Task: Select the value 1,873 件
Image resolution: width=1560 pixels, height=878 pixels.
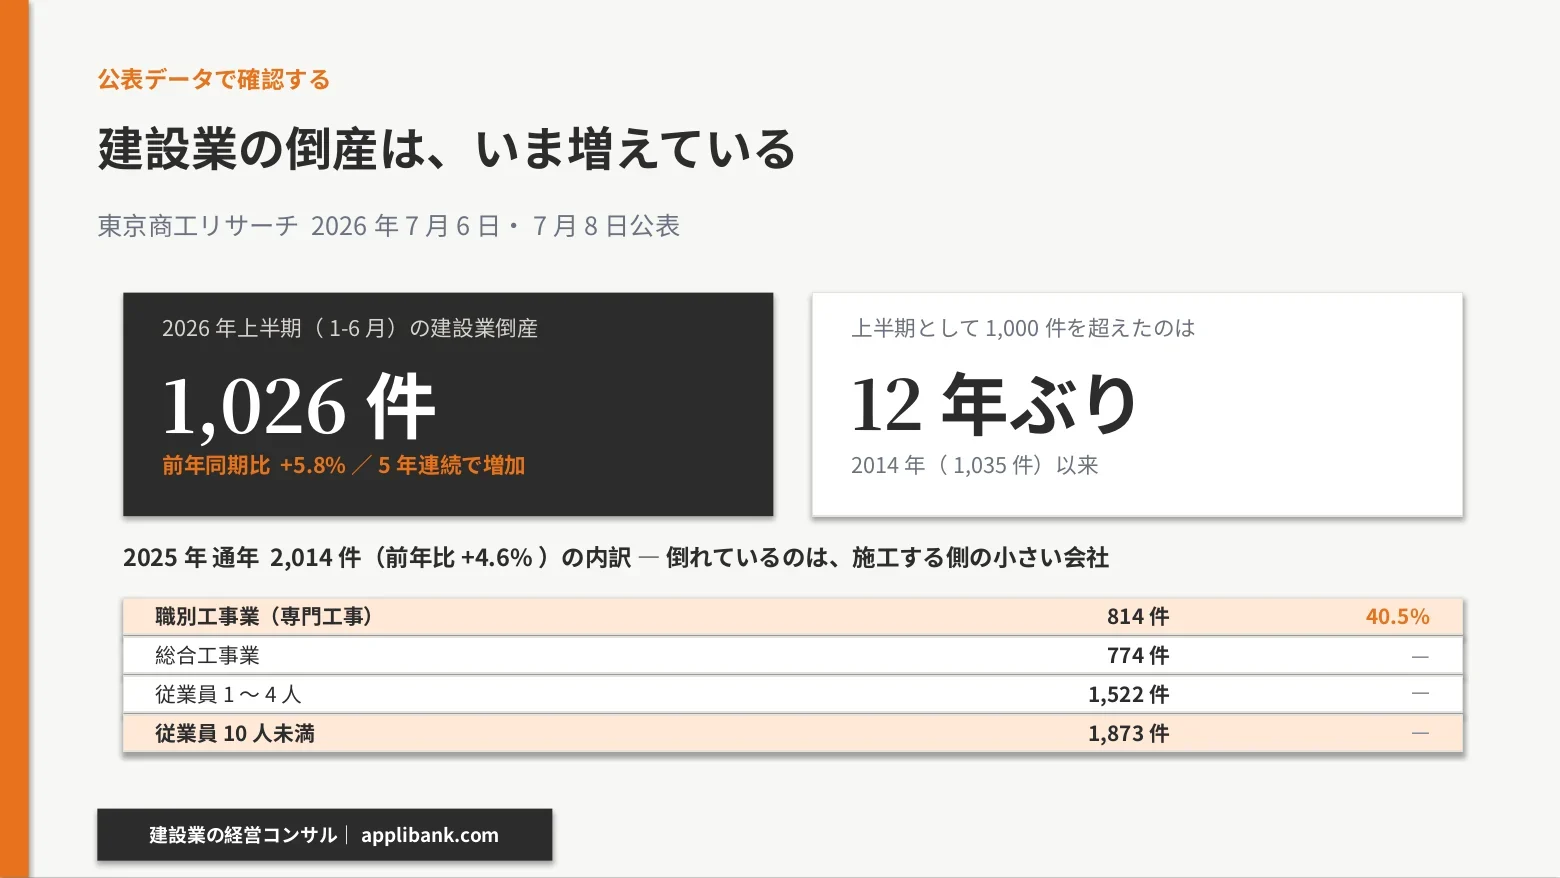Action: point(1129,734)
